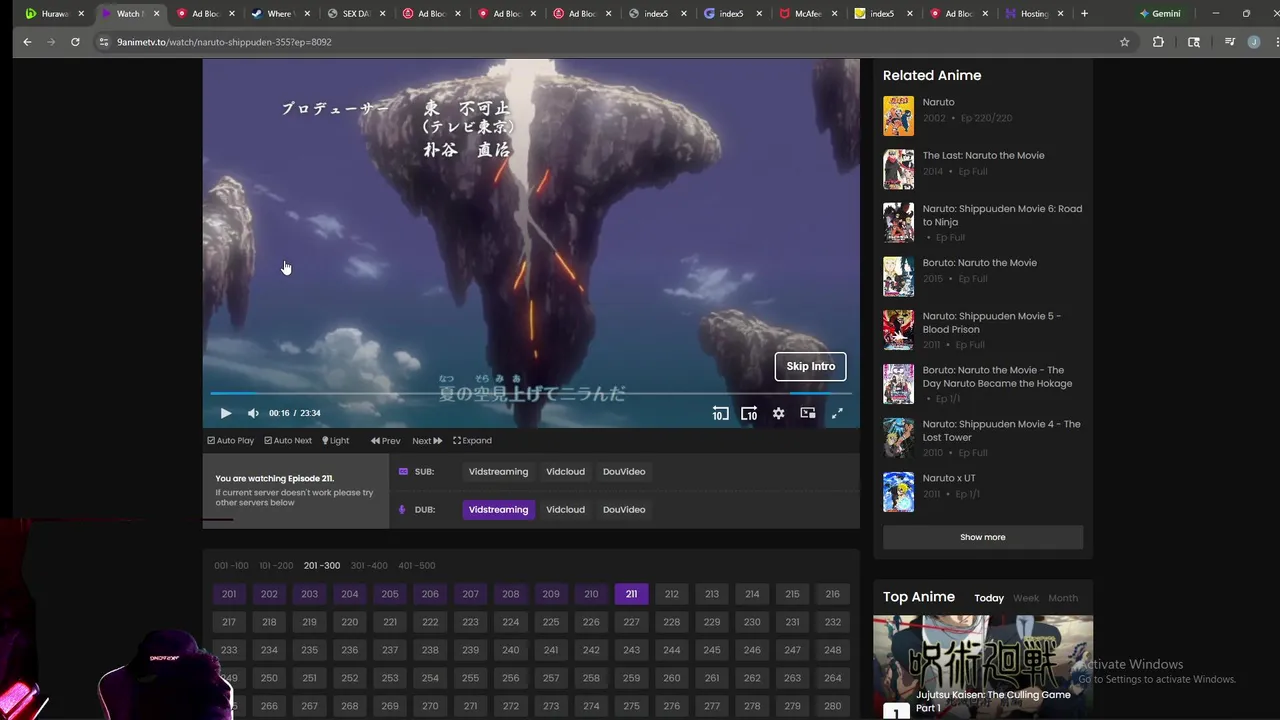Switch Top Anime to Today
The width and height of the screenshot is (1280, 720).
989,598
